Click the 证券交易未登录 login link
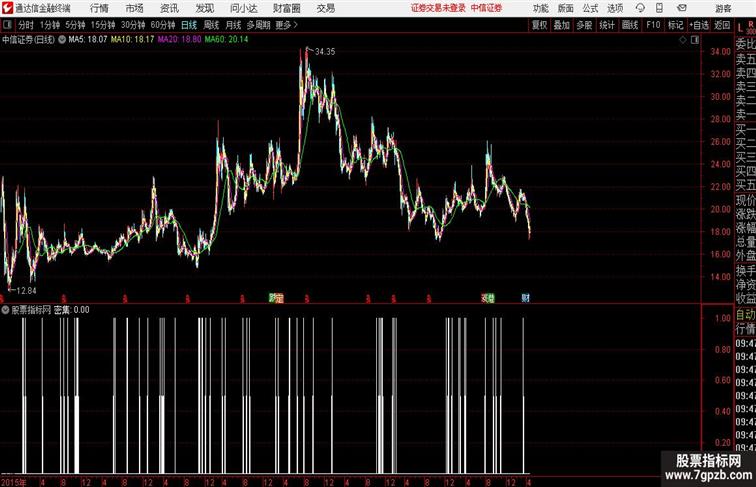 (439, 8)
